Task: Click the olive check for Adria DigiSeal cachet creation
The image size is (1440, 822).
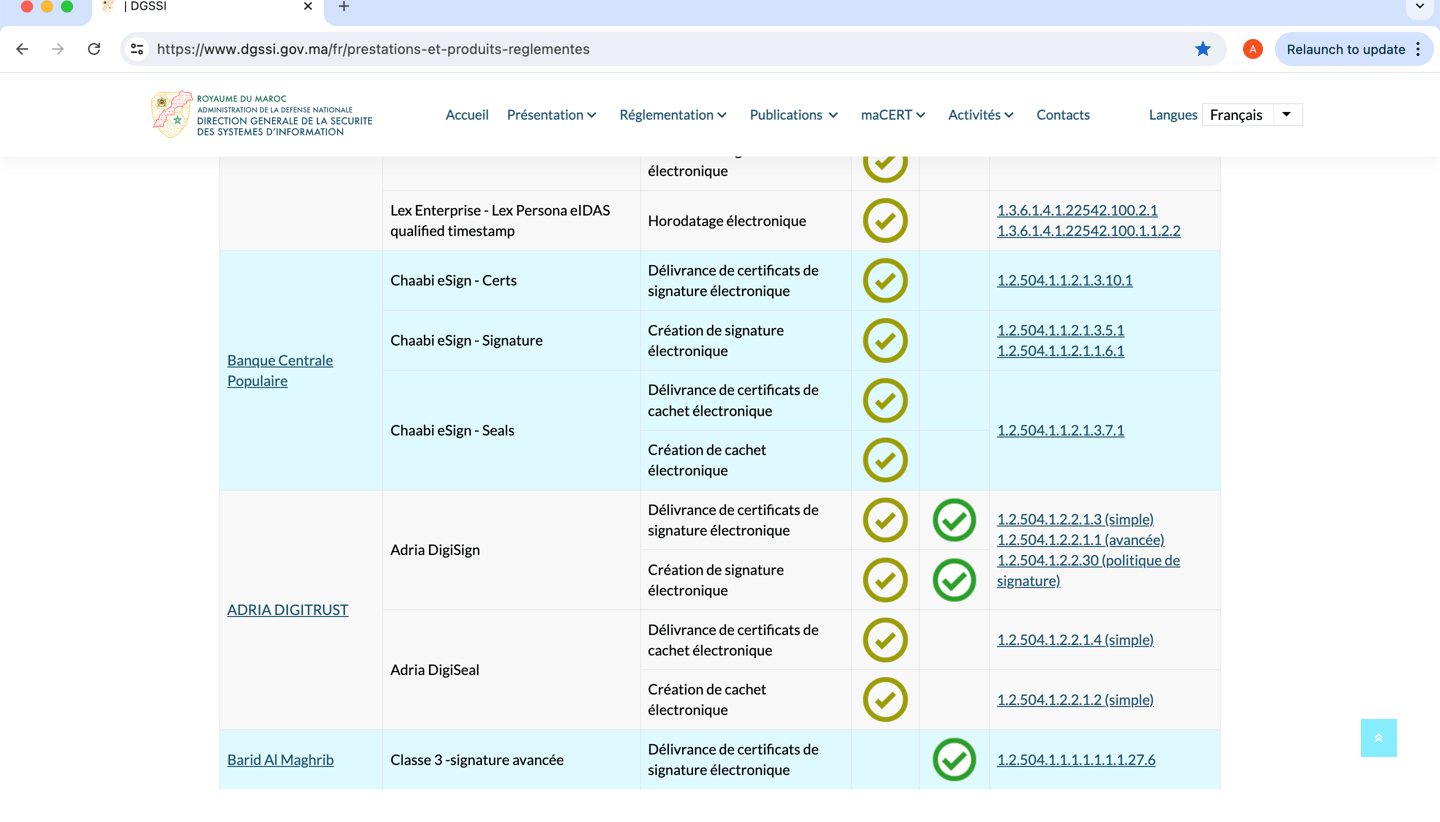Action: point(885,700)
